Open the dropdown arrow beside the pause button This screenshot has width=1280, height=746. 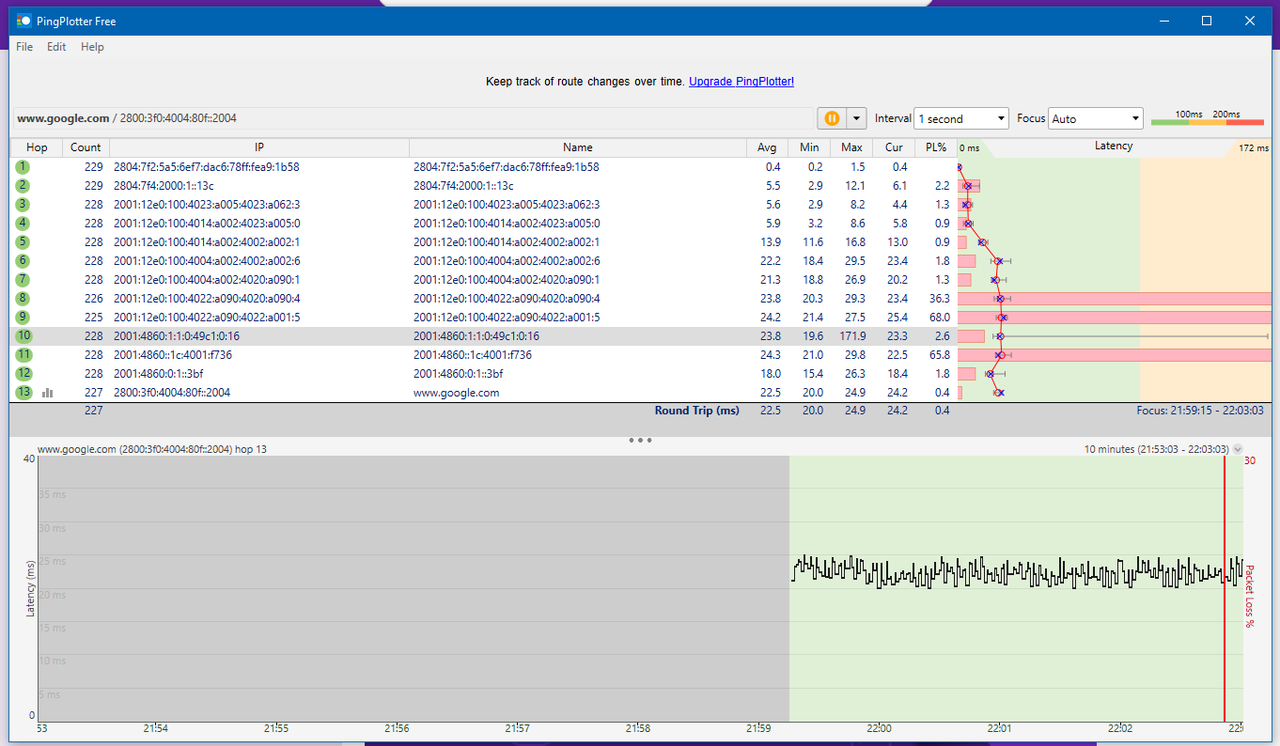pos(856,118)
